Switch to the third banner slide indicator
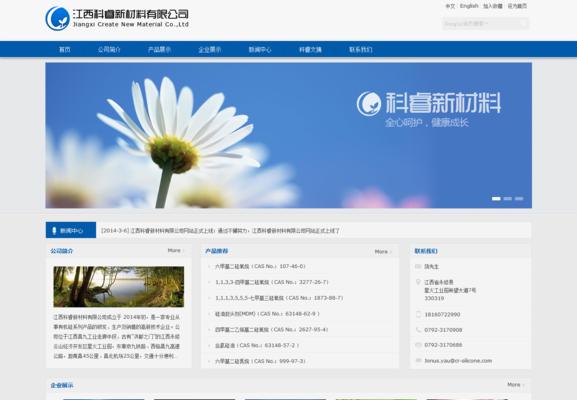Viewport: 577px width, 400px height. pyautogui.click(x=519, y=198)
